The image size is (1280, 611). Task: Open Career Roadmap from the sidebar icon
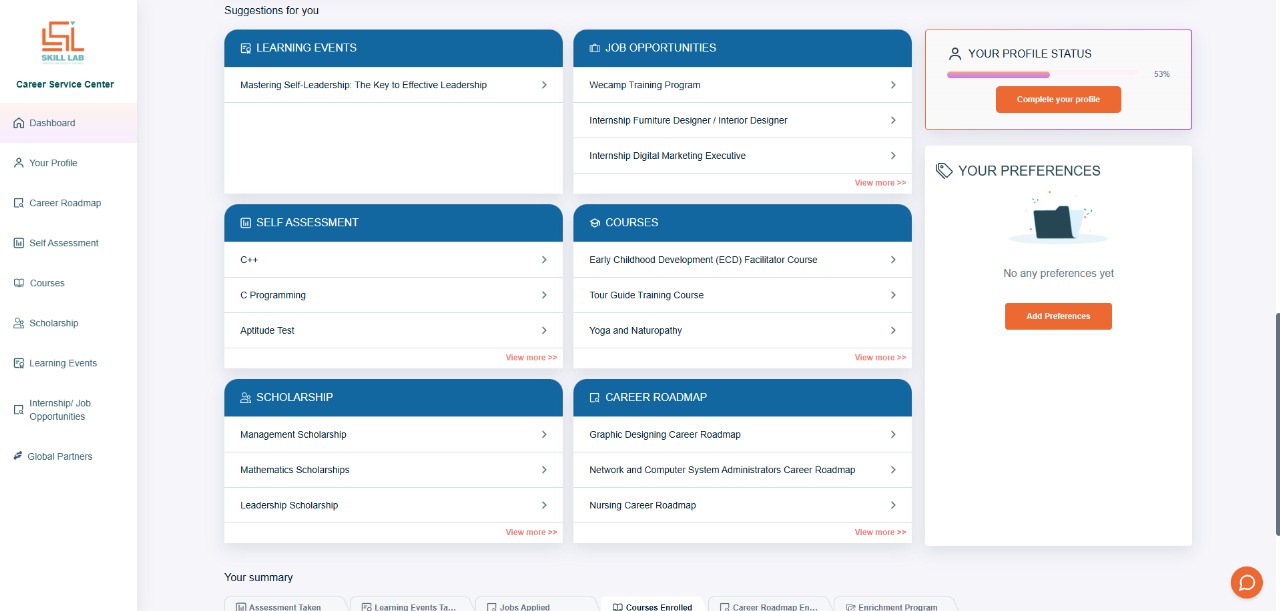coord(18,203)
